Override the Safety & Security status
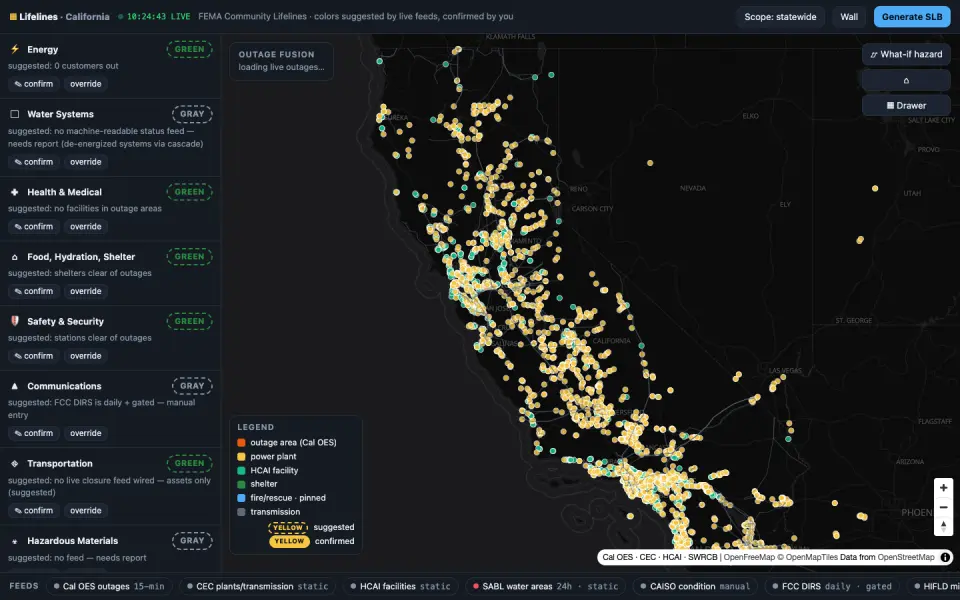Screen dimensions: 960x600 coord(86,356)
